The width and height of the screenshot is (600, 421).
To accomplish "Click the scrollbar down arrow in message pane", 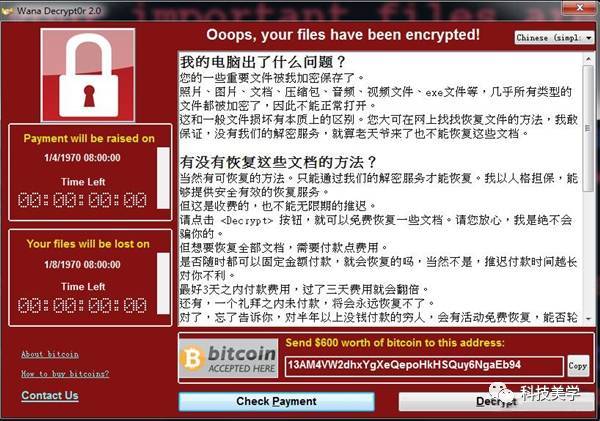I will pos(588,318).
